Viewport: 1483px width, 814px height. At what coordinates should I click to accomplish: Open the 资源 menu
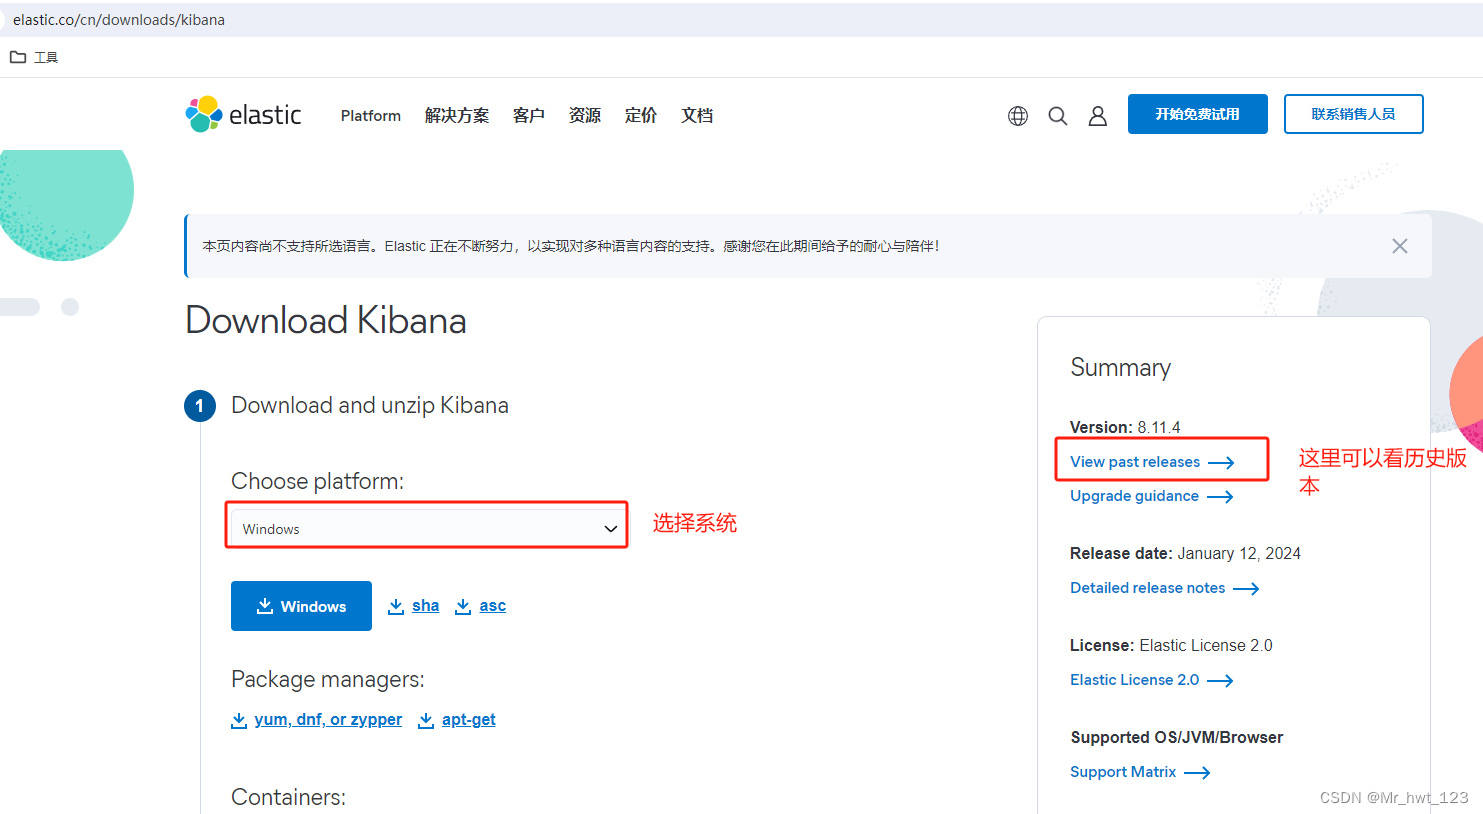(x=585, y=116)
